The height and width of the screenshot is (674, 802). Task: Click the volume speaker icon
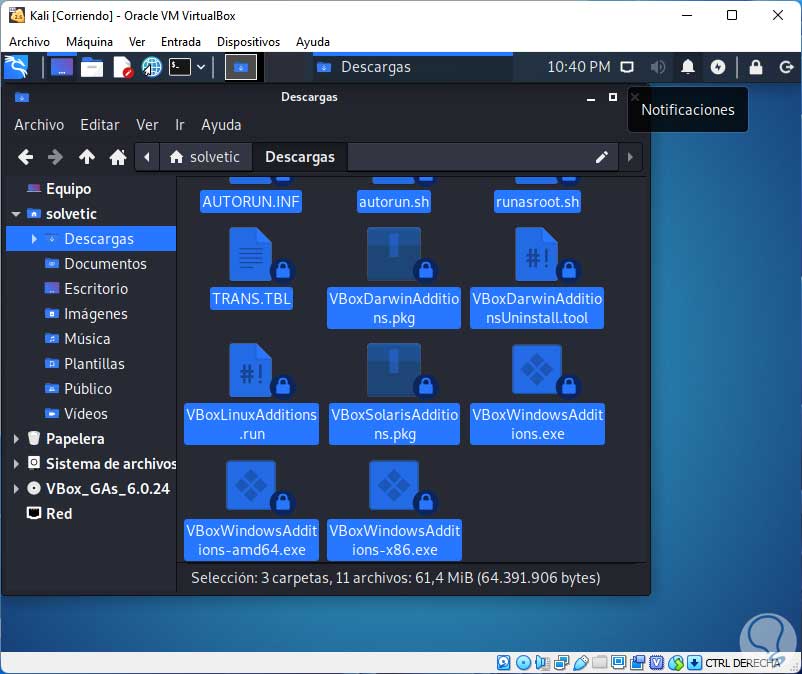pos(657,67)
